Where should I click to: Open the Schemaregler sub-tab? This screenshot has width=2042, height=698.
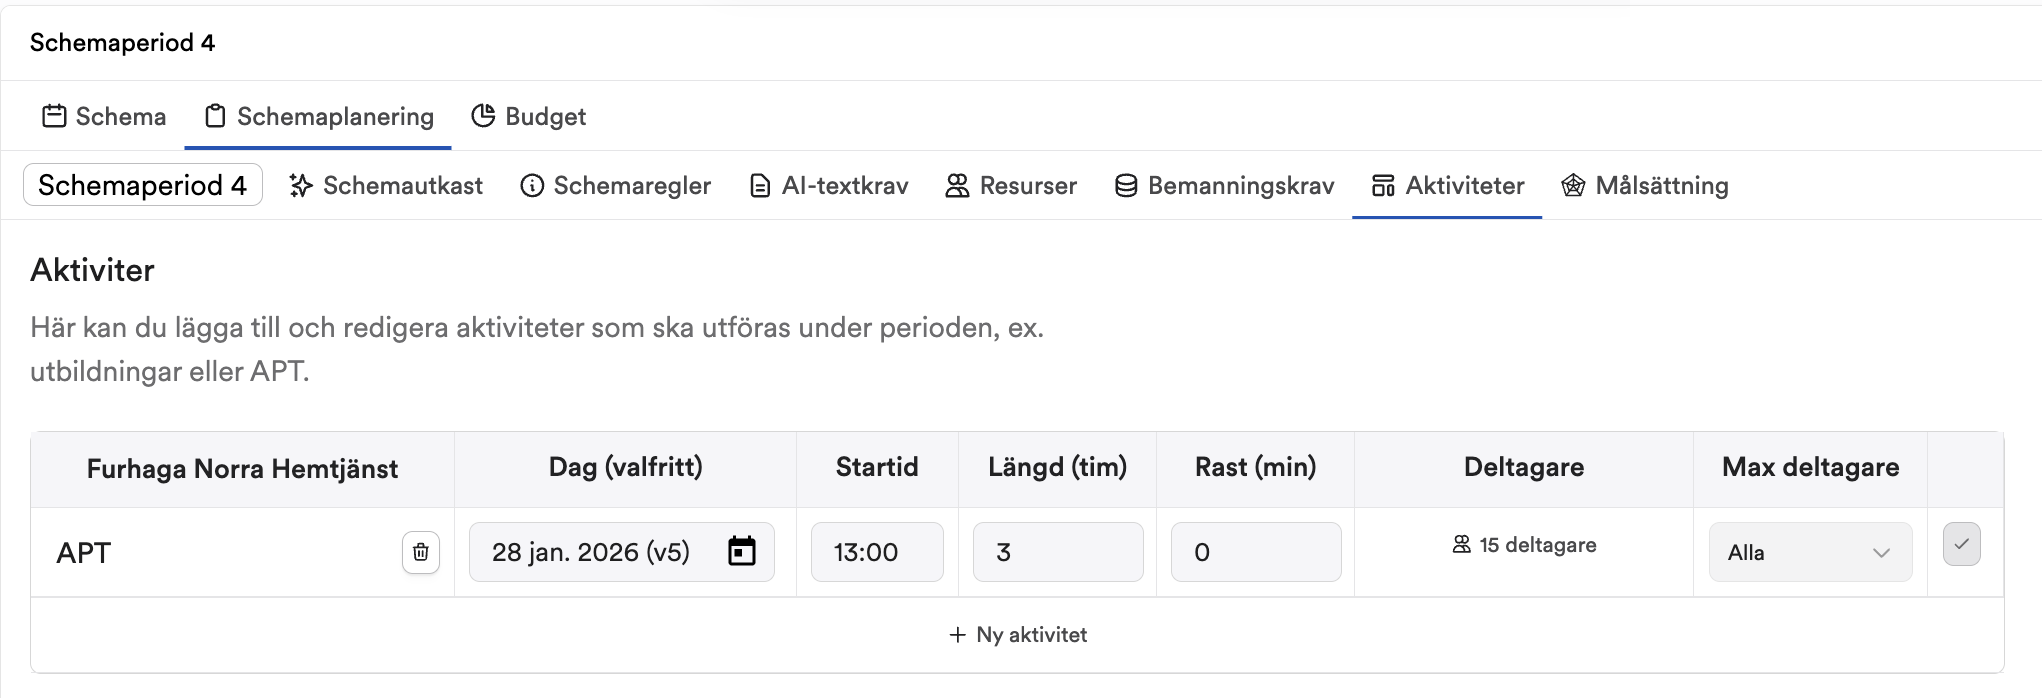pos(616,185)
